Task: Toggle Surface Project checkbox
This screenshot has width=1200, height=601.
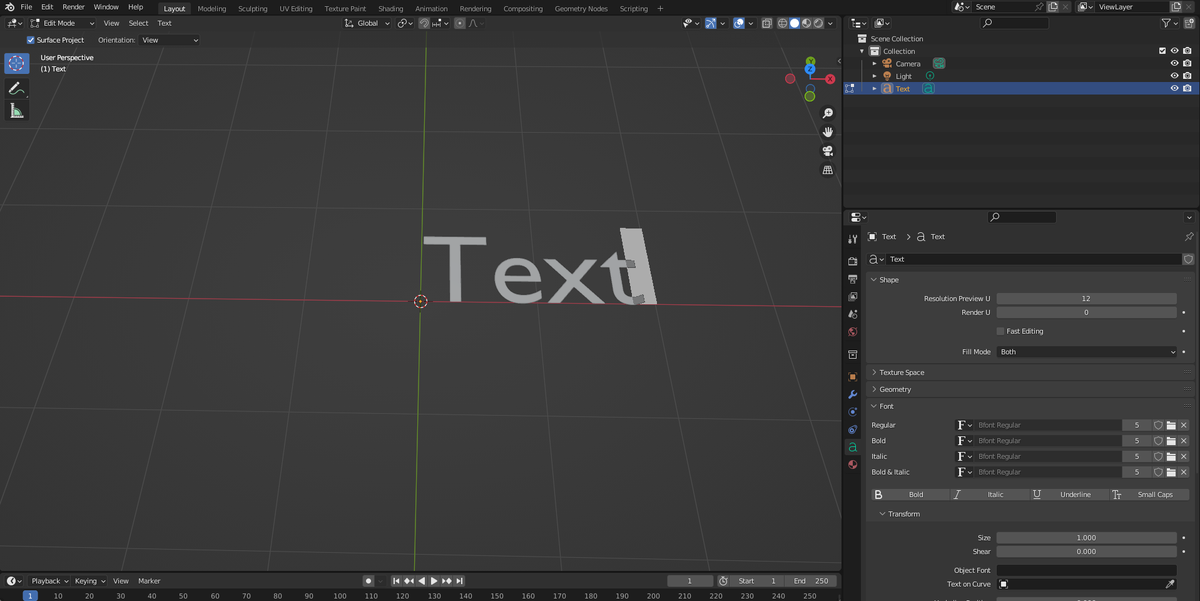Action: click(30, 40)
